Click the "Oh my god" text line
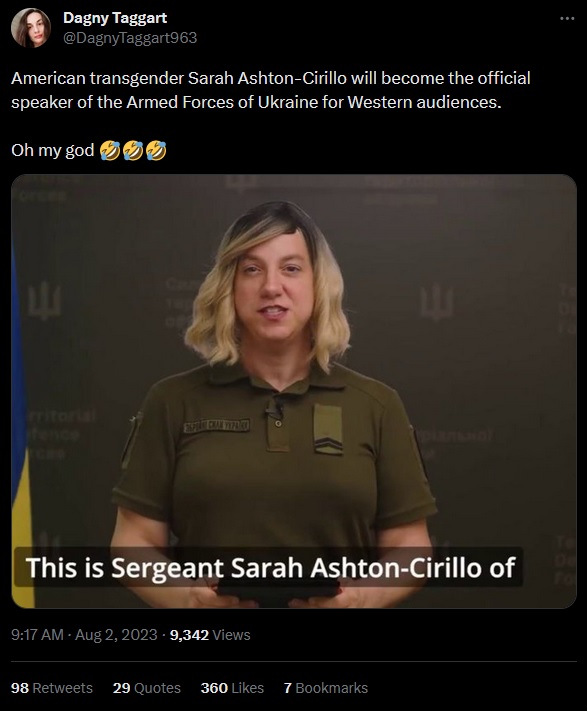The width and height of the screenshot is (587, 711). 53,150
